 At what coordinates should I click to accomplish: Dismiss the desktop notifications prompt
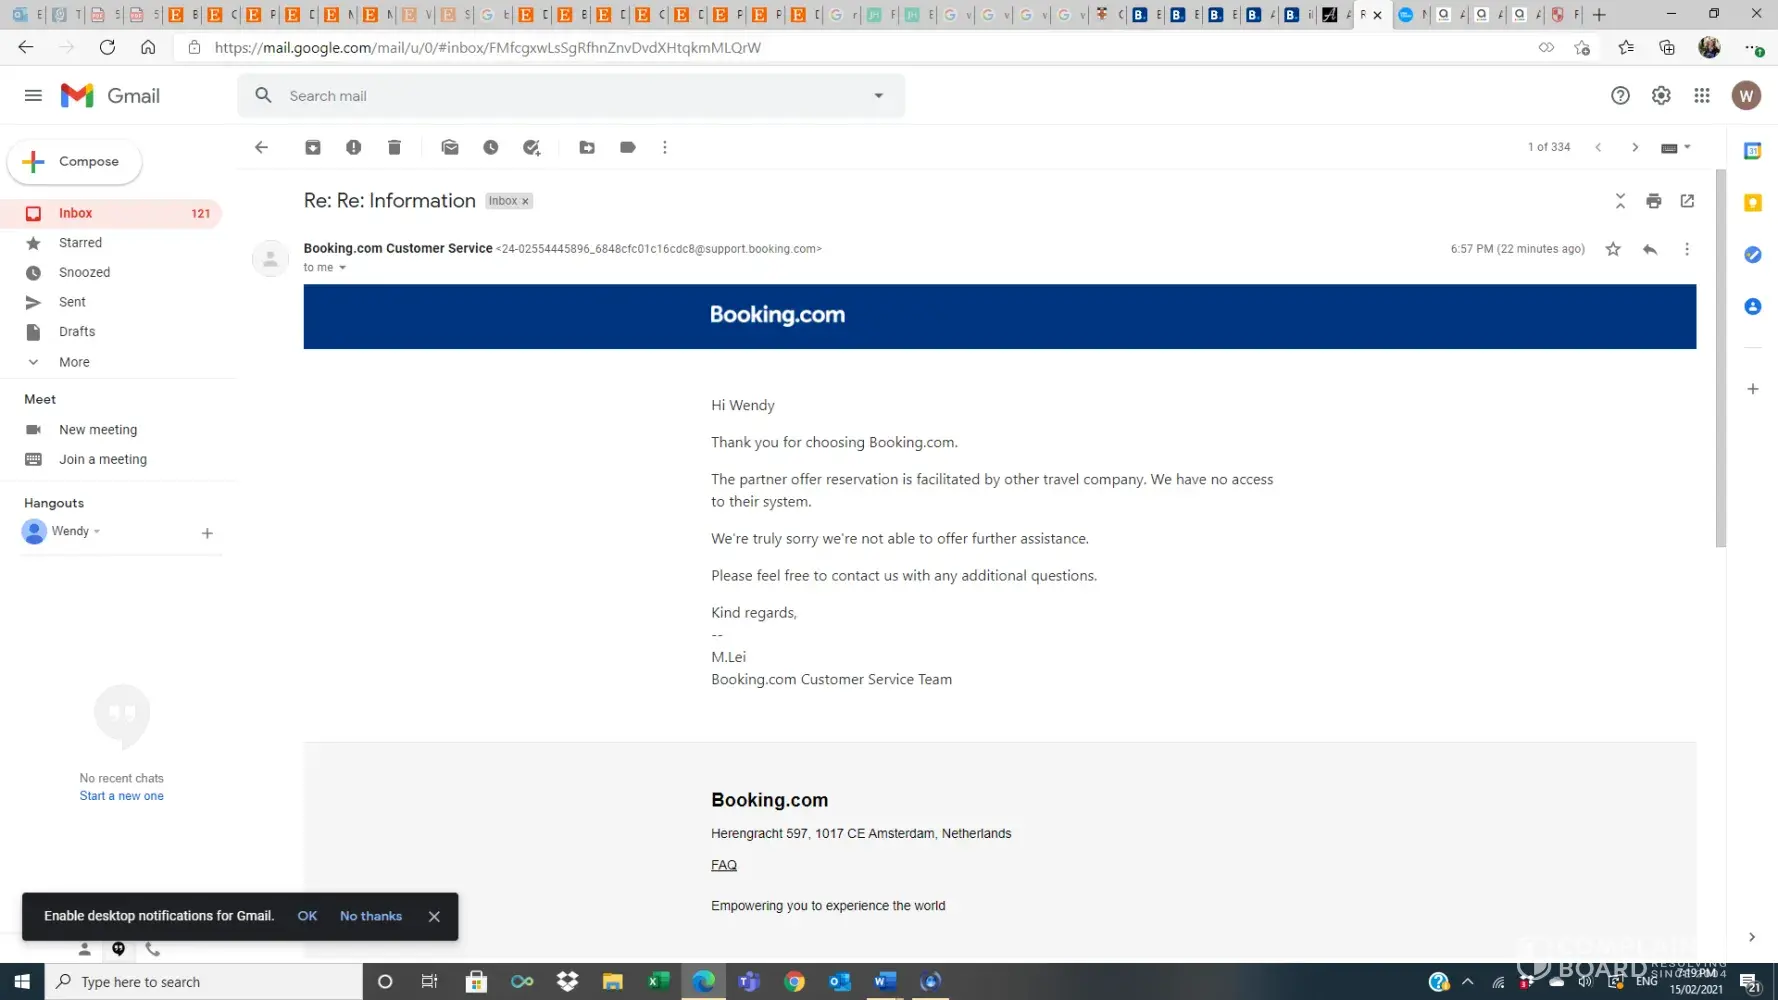434,916
